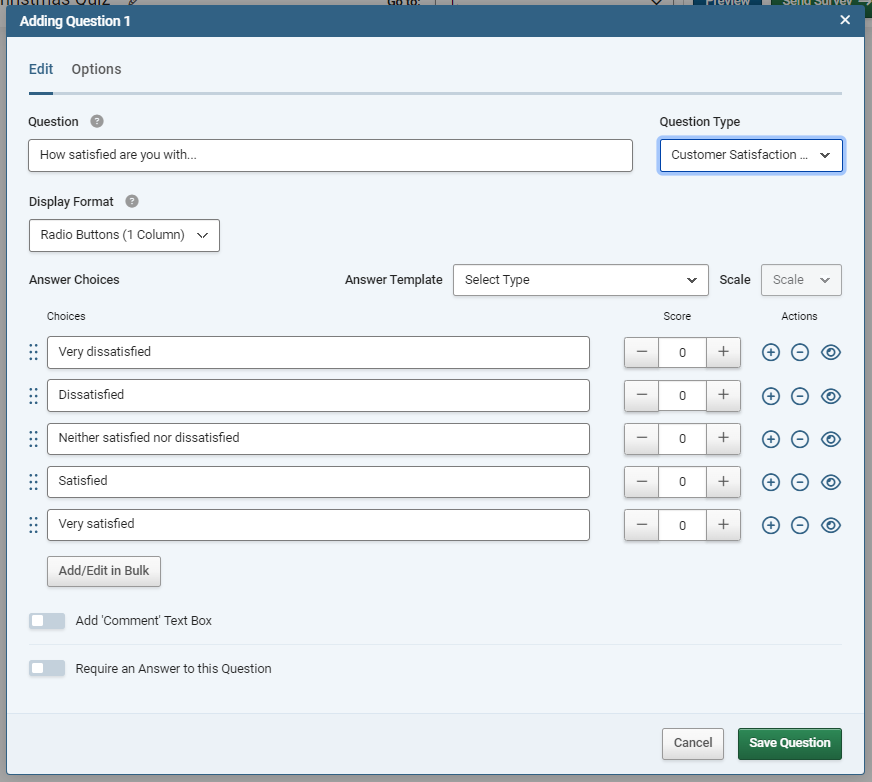Enable Require an Answer to this Question
Image resolution: width=872 pixels, height=782 pixels.
[47, 668]
